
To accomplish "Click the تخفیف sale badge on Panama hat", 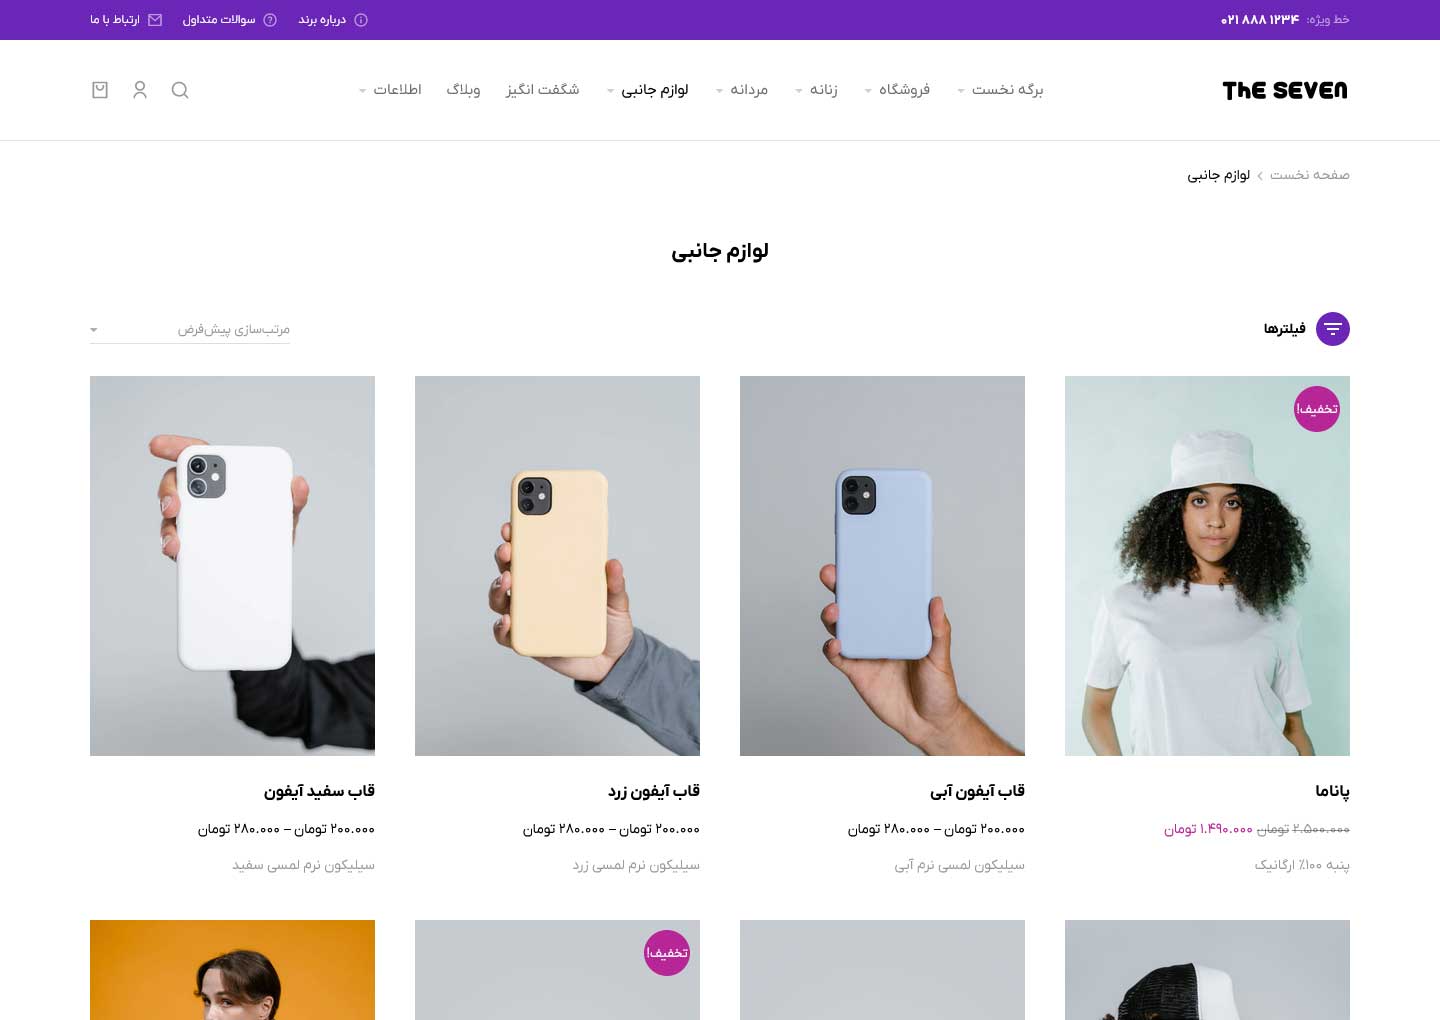I will tap(1317, 409).
